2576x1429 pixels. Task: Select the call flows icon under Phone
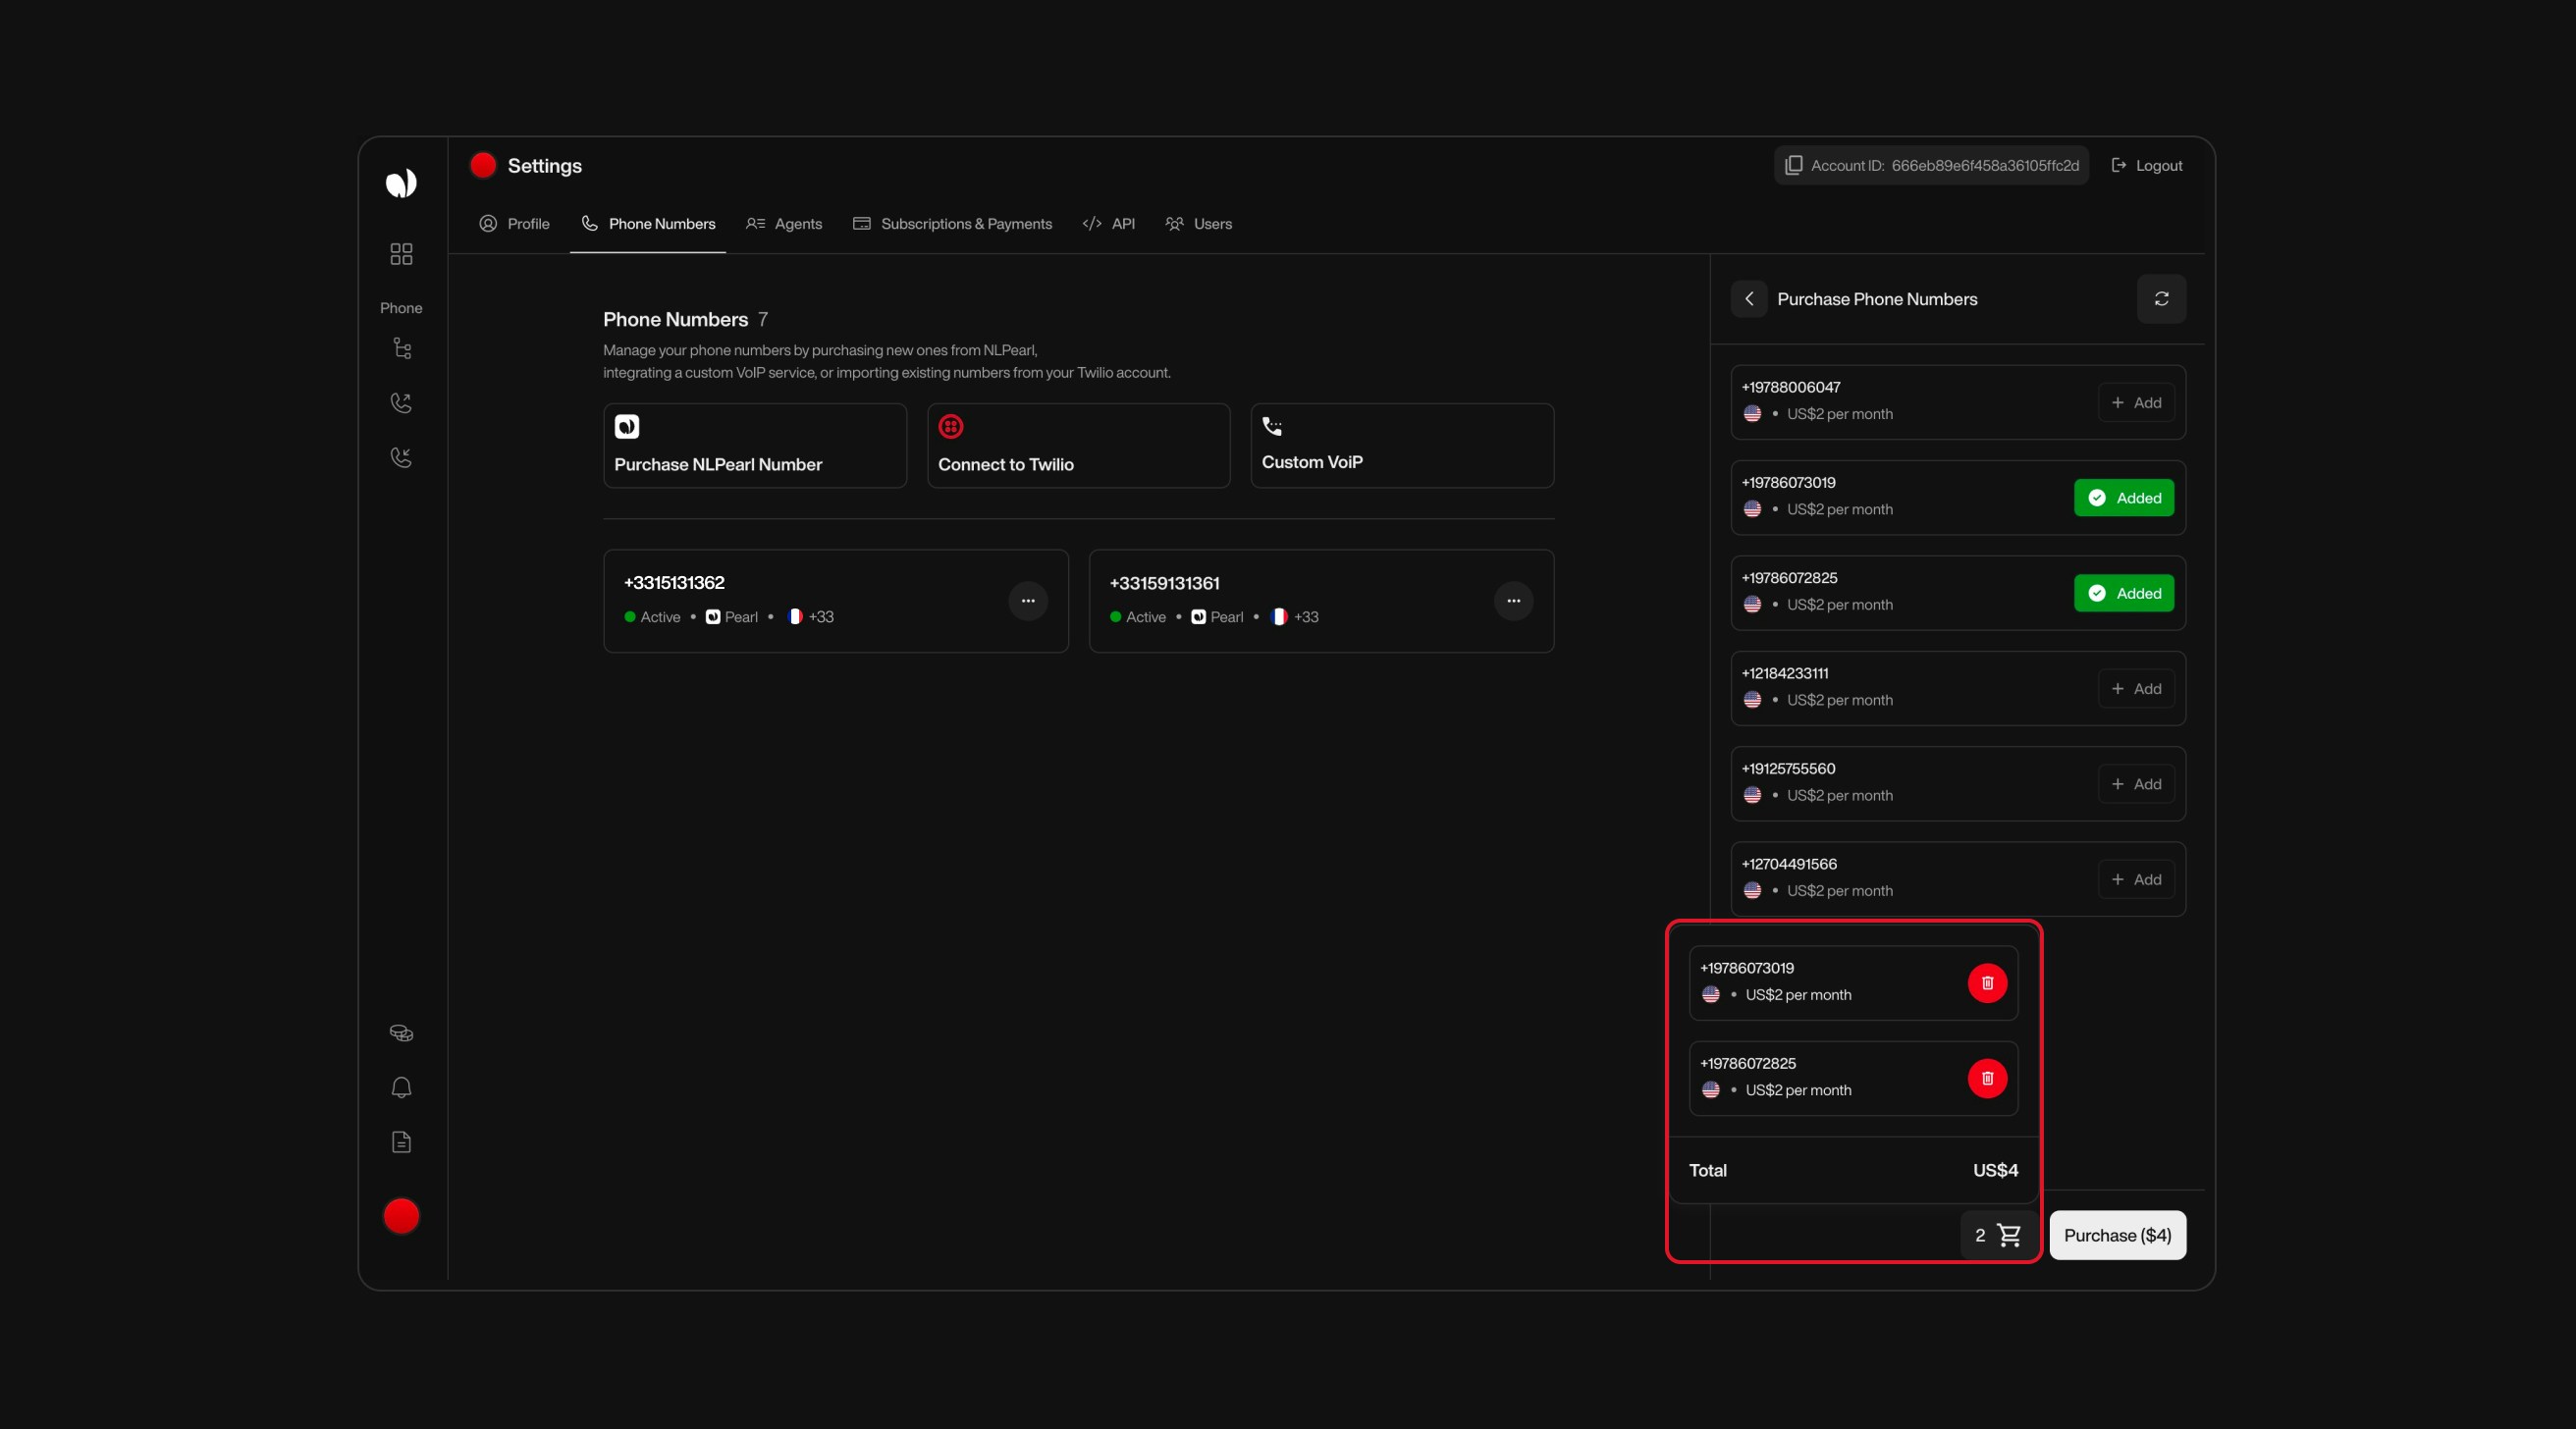click(401, 348)
